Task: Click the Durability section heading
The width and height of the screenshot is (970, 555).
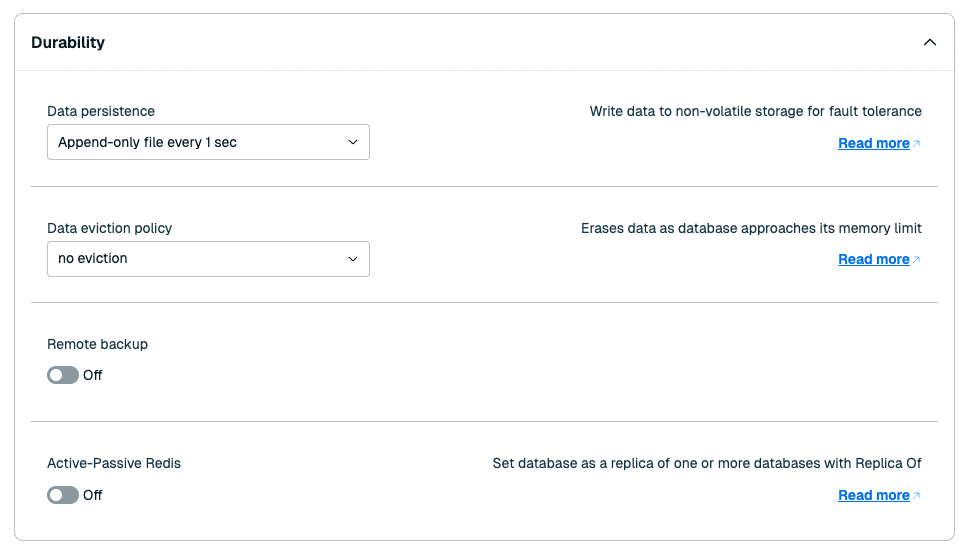Action: pyautogui.click(x=68, y=43)
